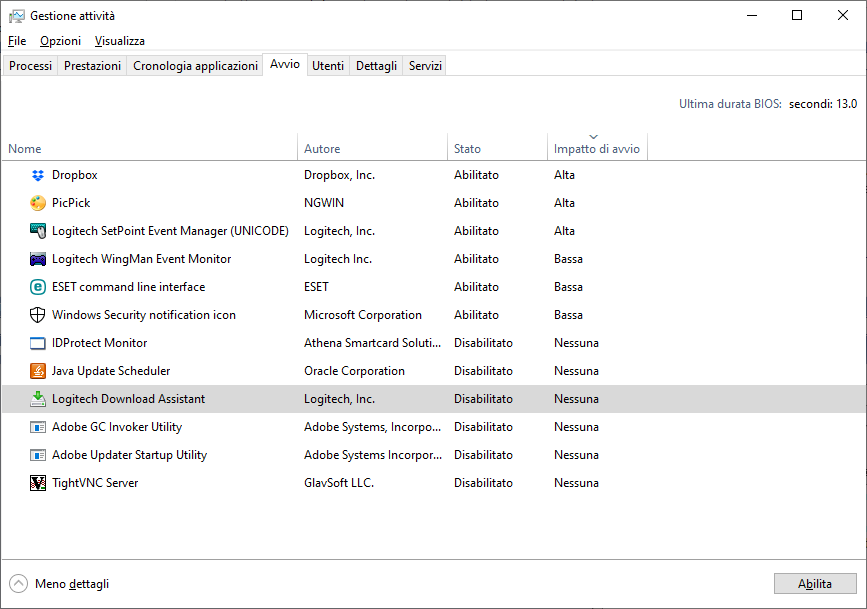
Task: Click the Java Update Scheduler icon
Action: (x=38, y=371)
